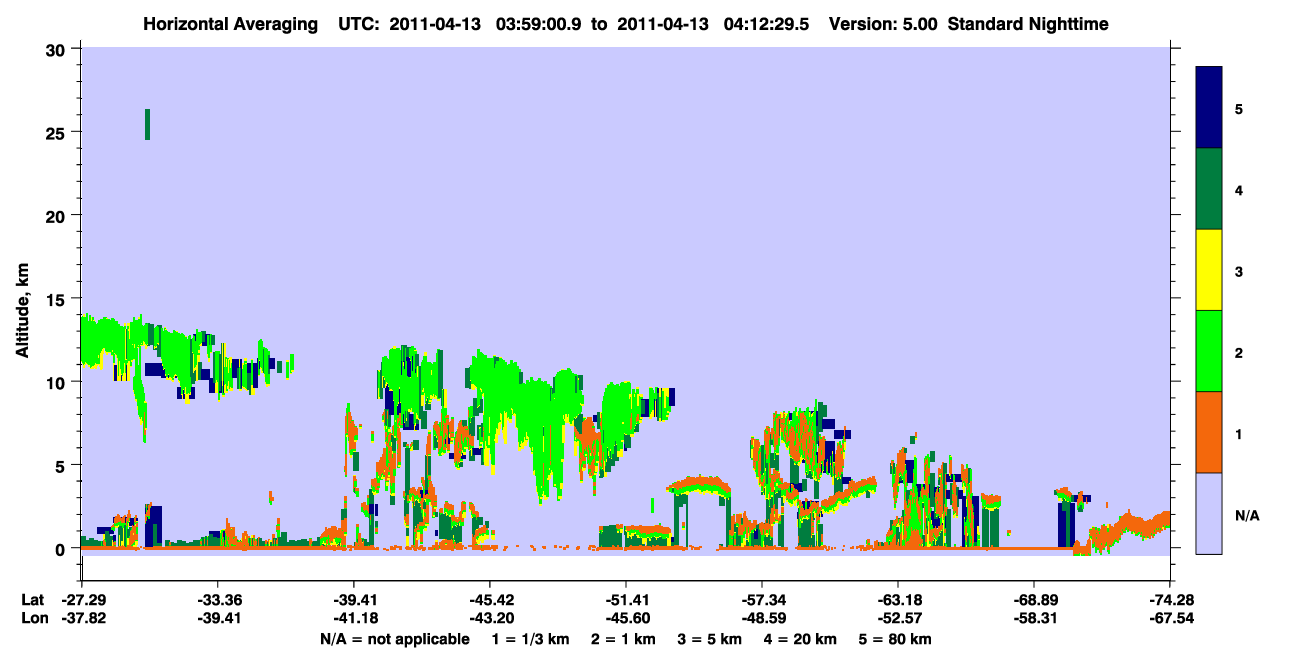Click the altitude tick label 30

(x=58, y=49)
